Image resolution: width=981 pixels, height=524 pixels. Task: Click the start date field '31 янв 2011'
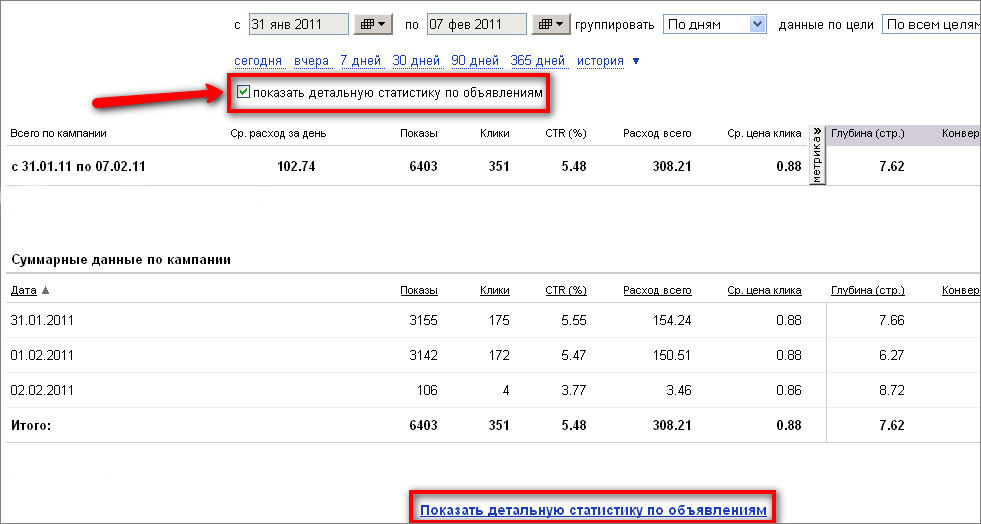pos(298,24)
